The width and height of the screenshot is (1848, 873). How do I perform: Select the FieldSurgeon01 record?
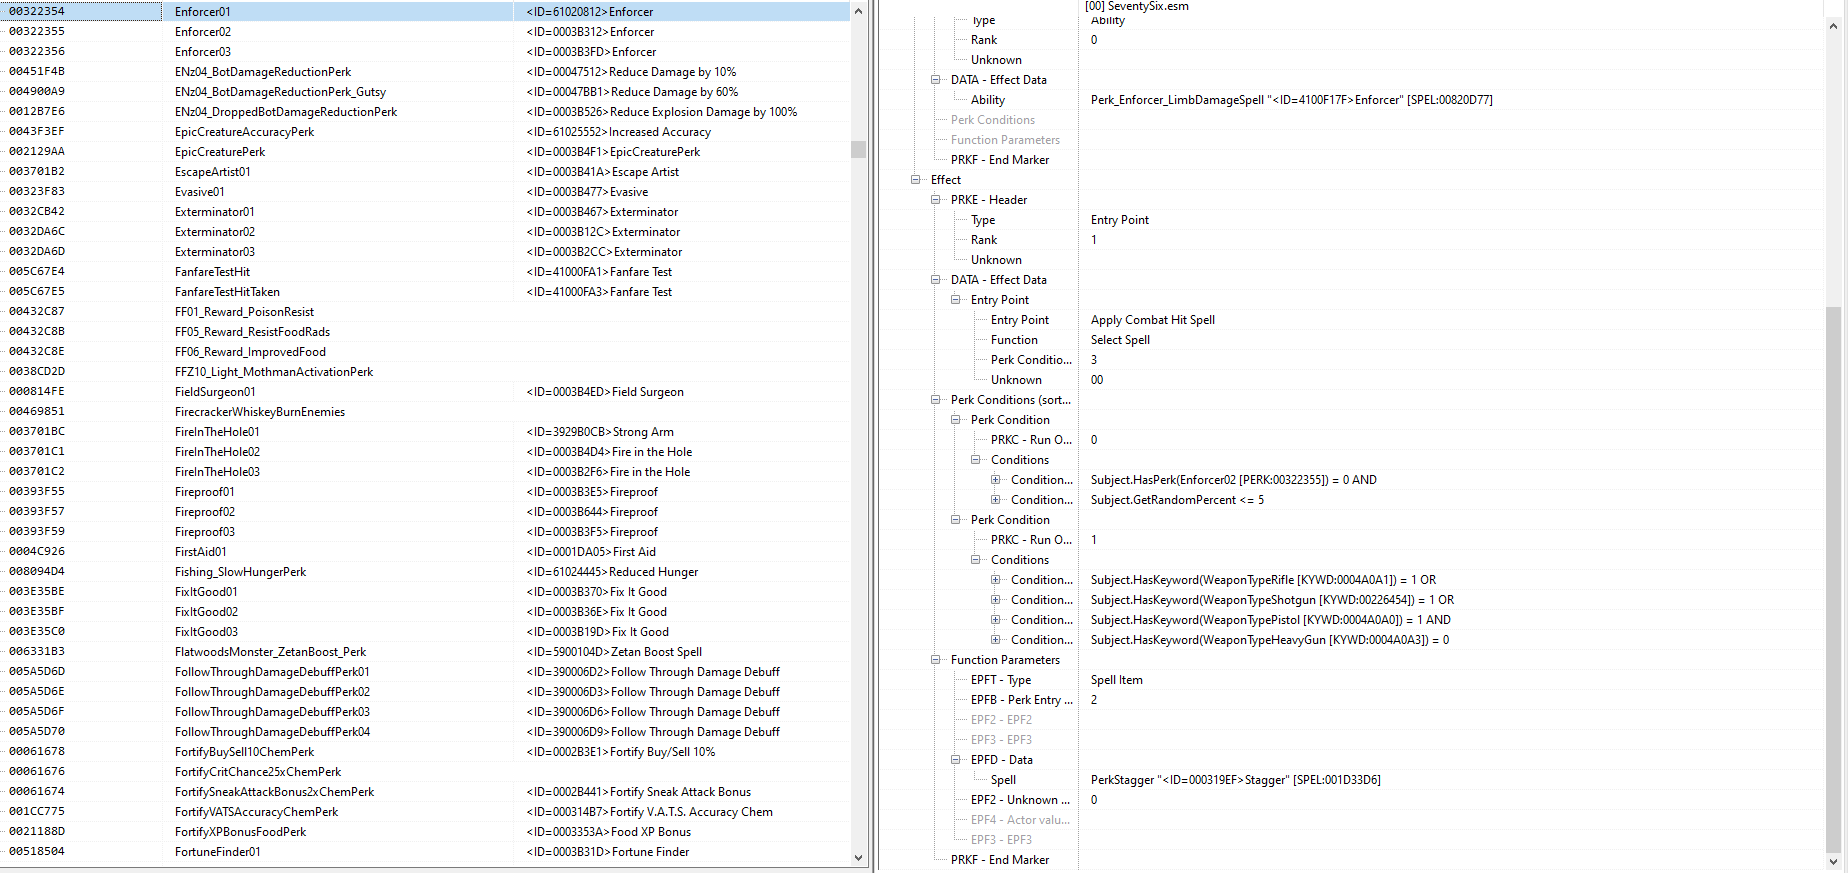click(x=425, y=392)
